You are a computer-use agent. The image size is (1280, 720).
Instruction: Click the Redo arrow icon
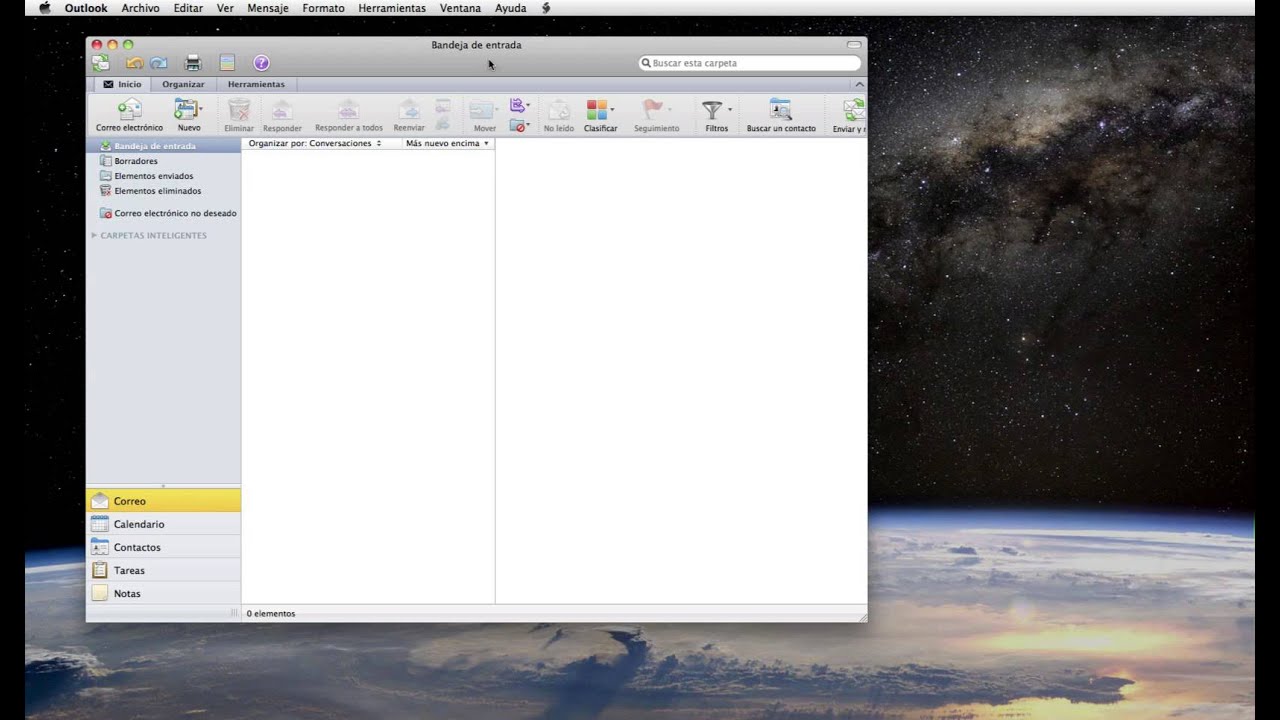coord(158,63)
